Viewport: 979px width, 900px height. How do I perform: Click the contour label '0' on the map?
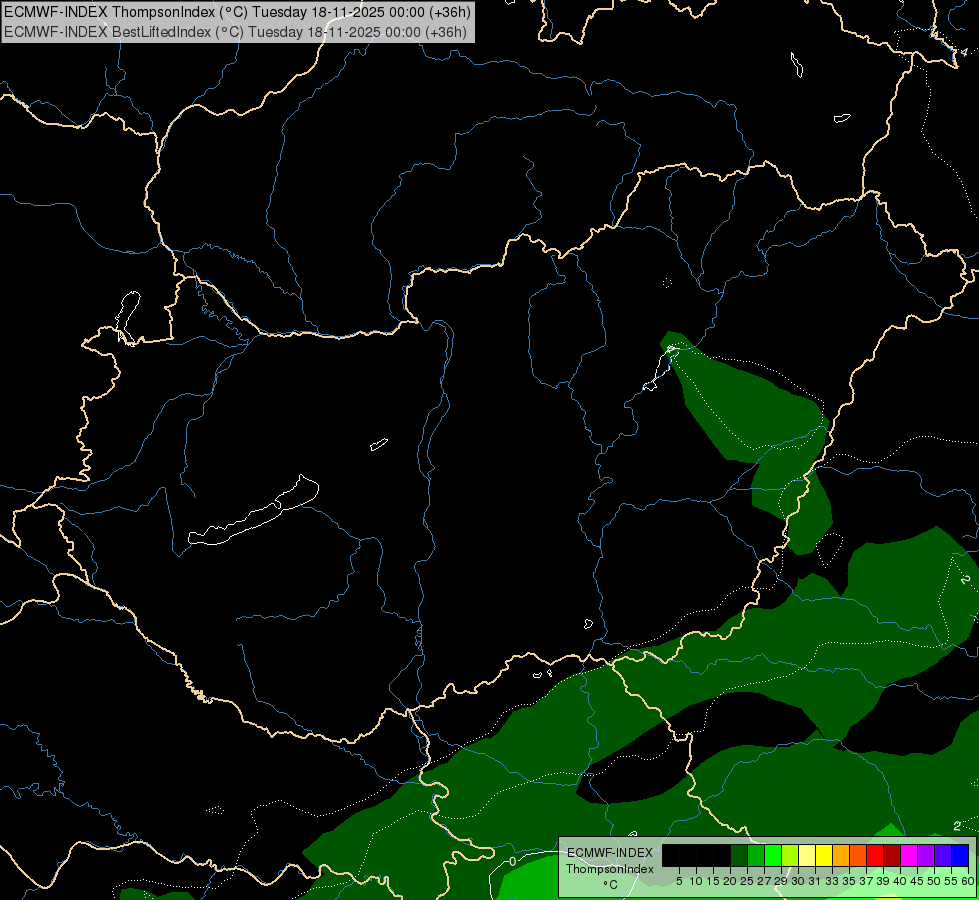click(512, 862)
